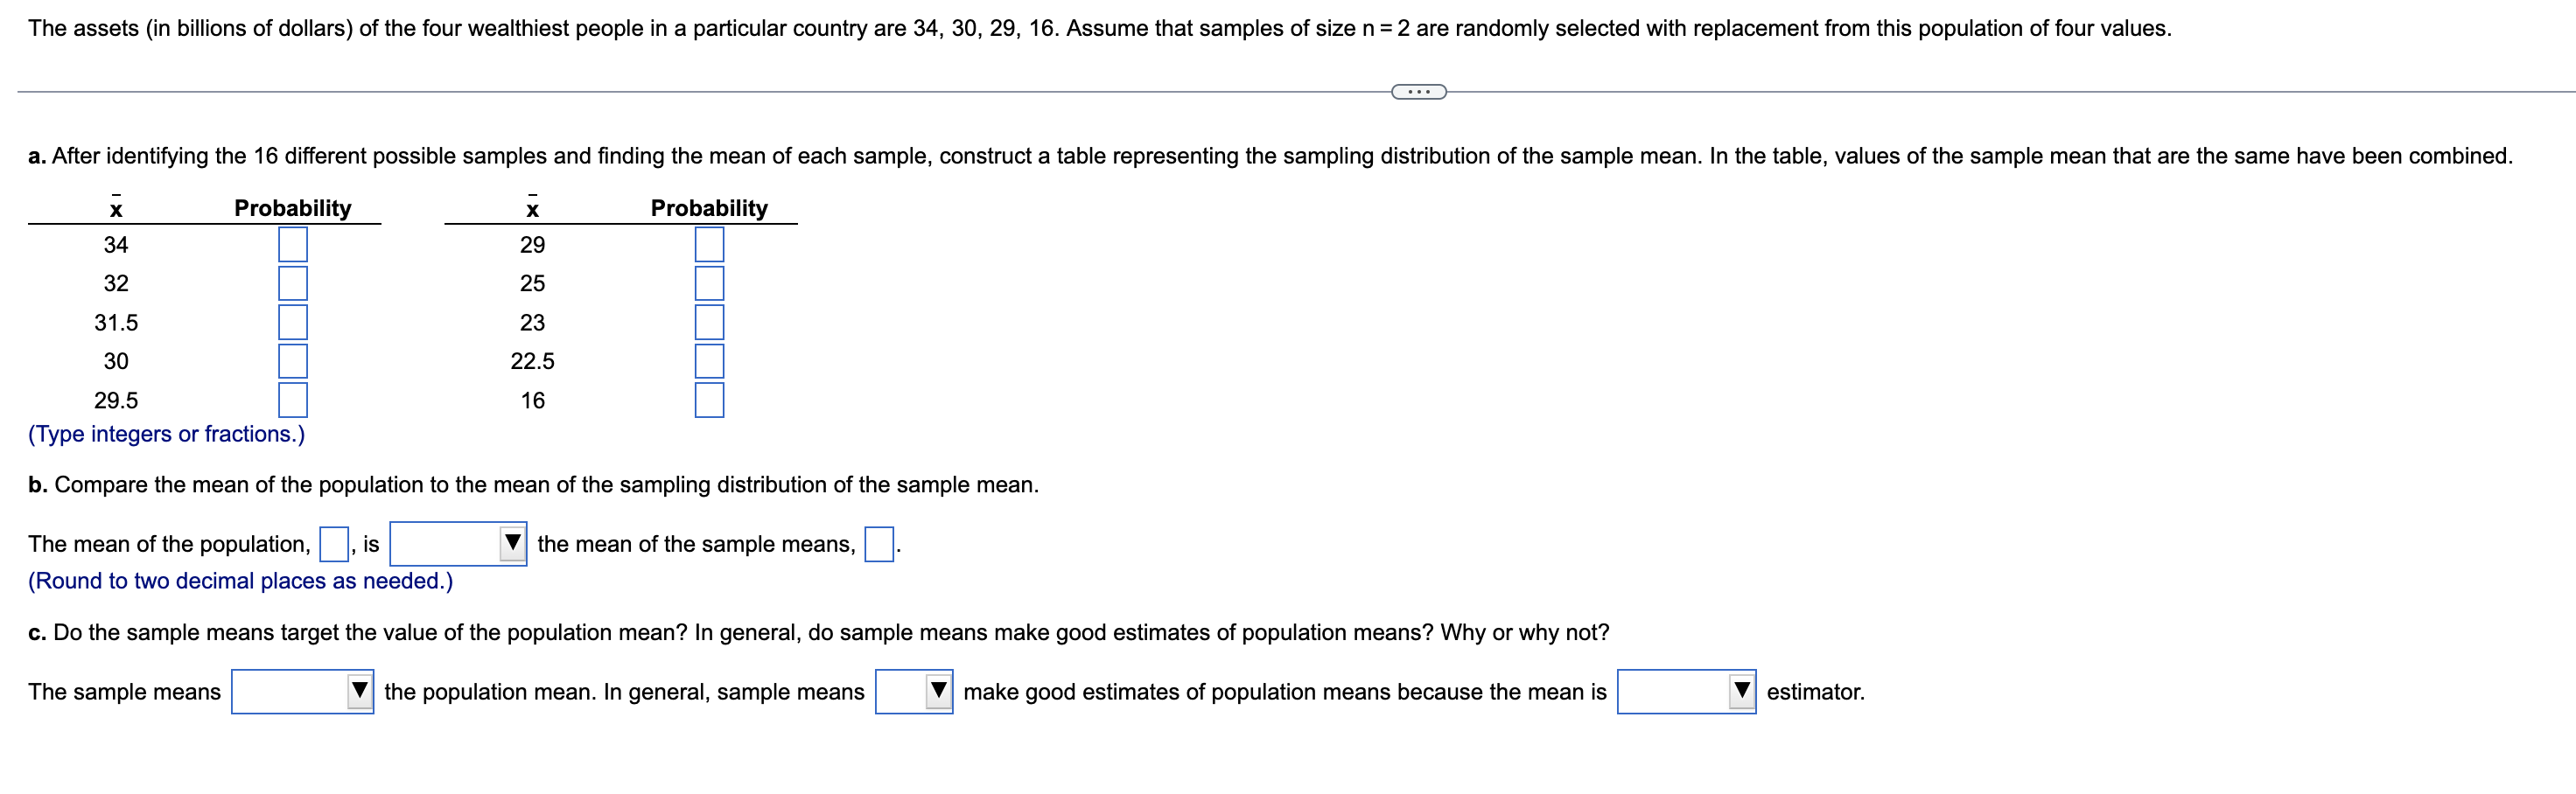The height and width of the screenshot is (794, 2576).
Task: Click the probability box for sample mean 29.5
Action: (x=294, y=399)
